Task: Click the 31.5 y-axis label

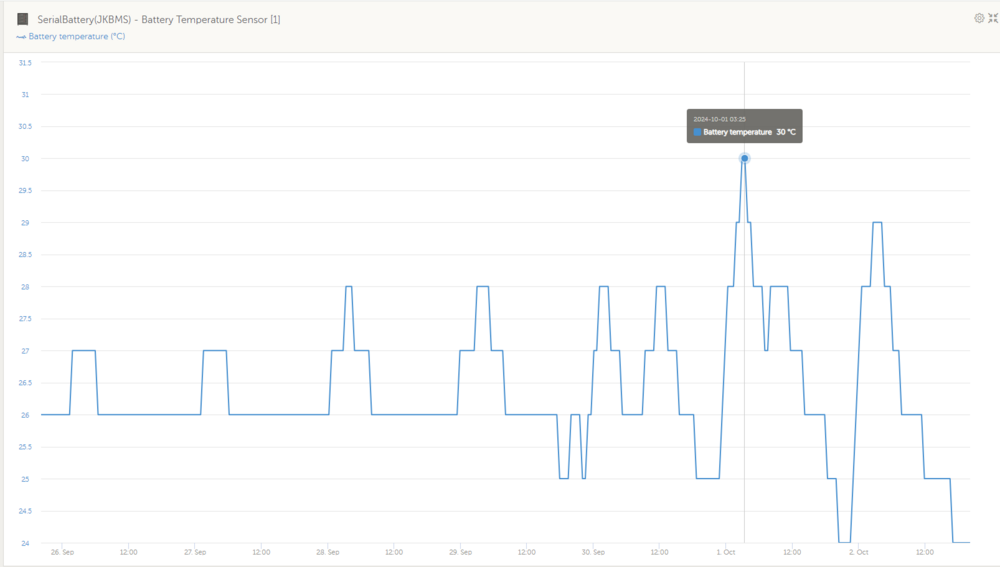Action: pyautogui.click(x=25, y=63)
